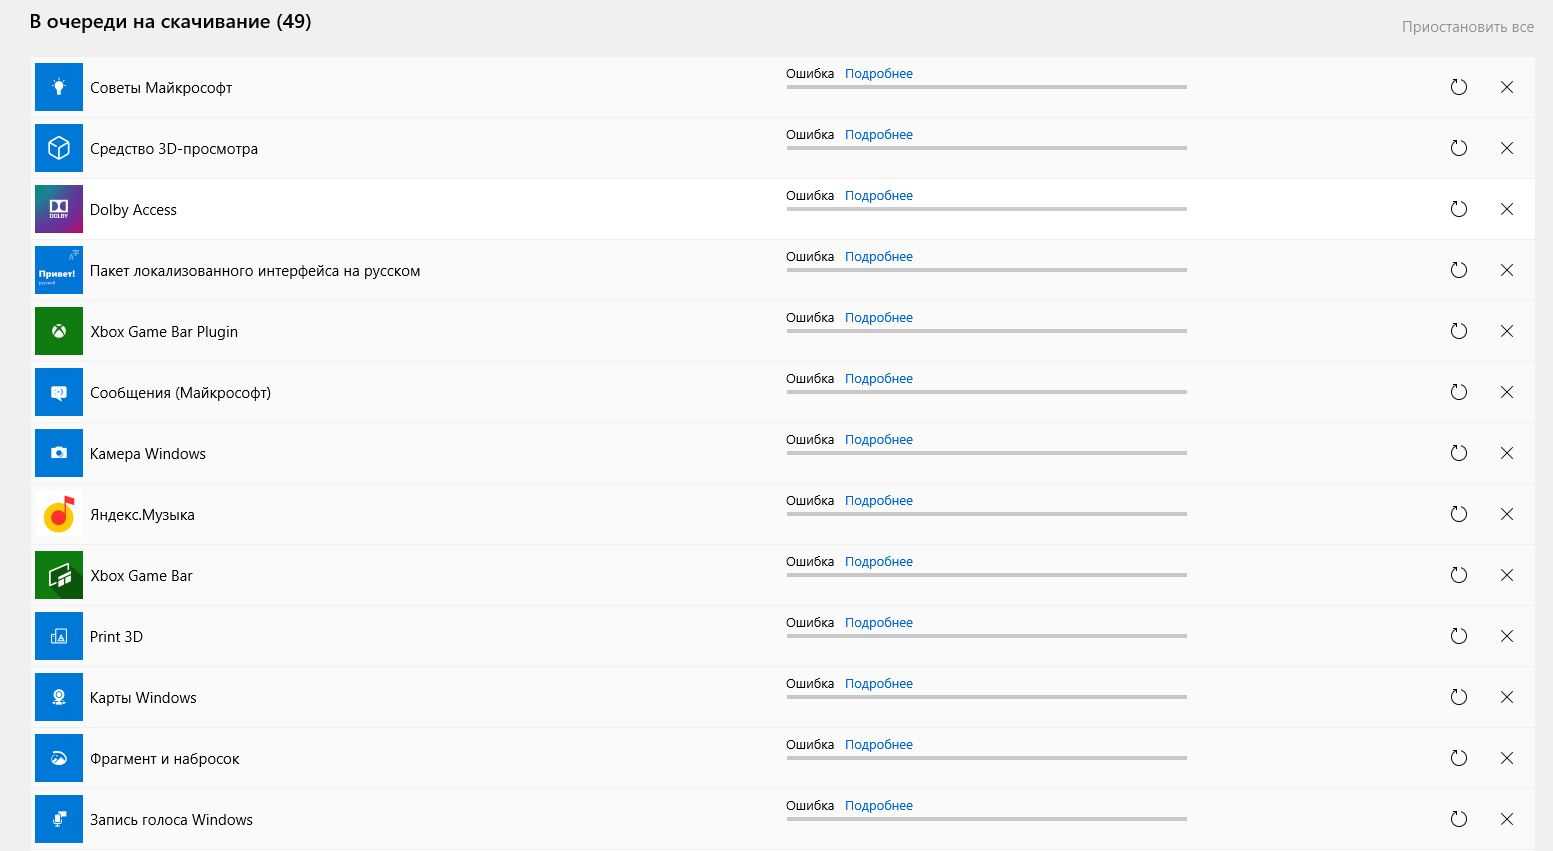
Task: Cancel Сообщения (Майкрософт) download
Action: coord(1507,392)
